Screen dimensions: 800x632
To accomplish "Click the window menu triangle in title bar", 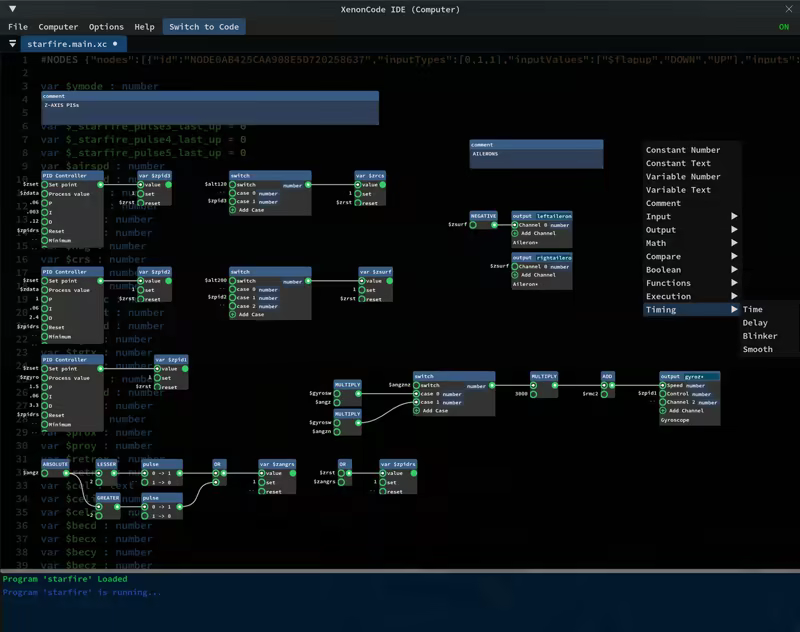I will (x=12, y=9).
